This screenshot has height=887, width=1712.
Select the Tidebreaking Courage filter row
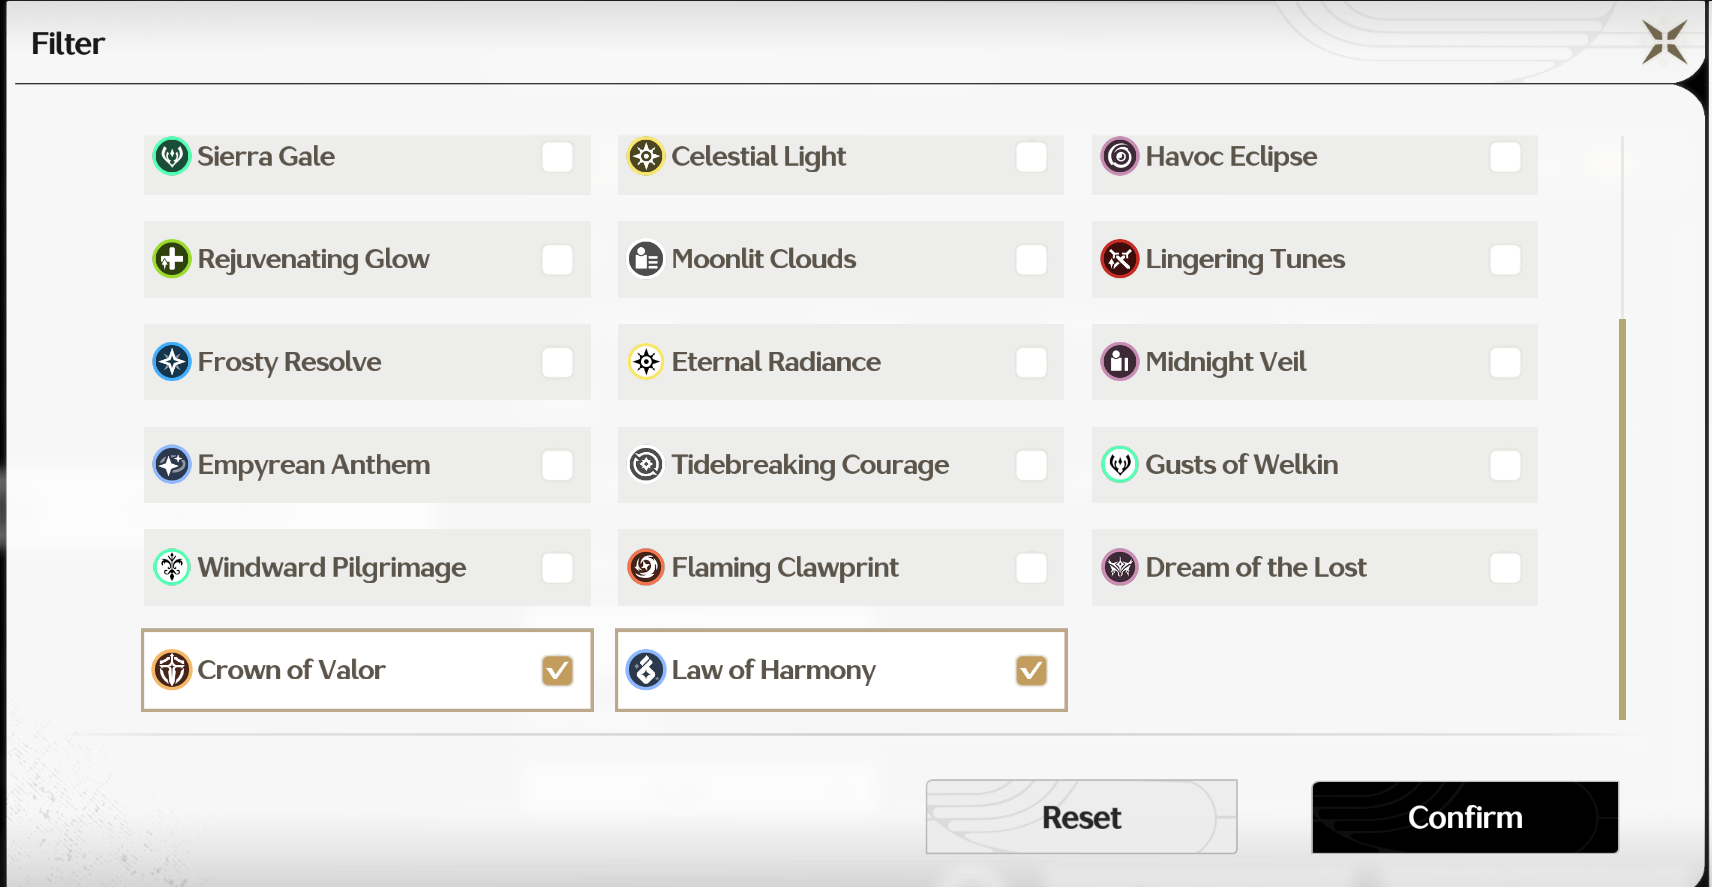[840, 465]
